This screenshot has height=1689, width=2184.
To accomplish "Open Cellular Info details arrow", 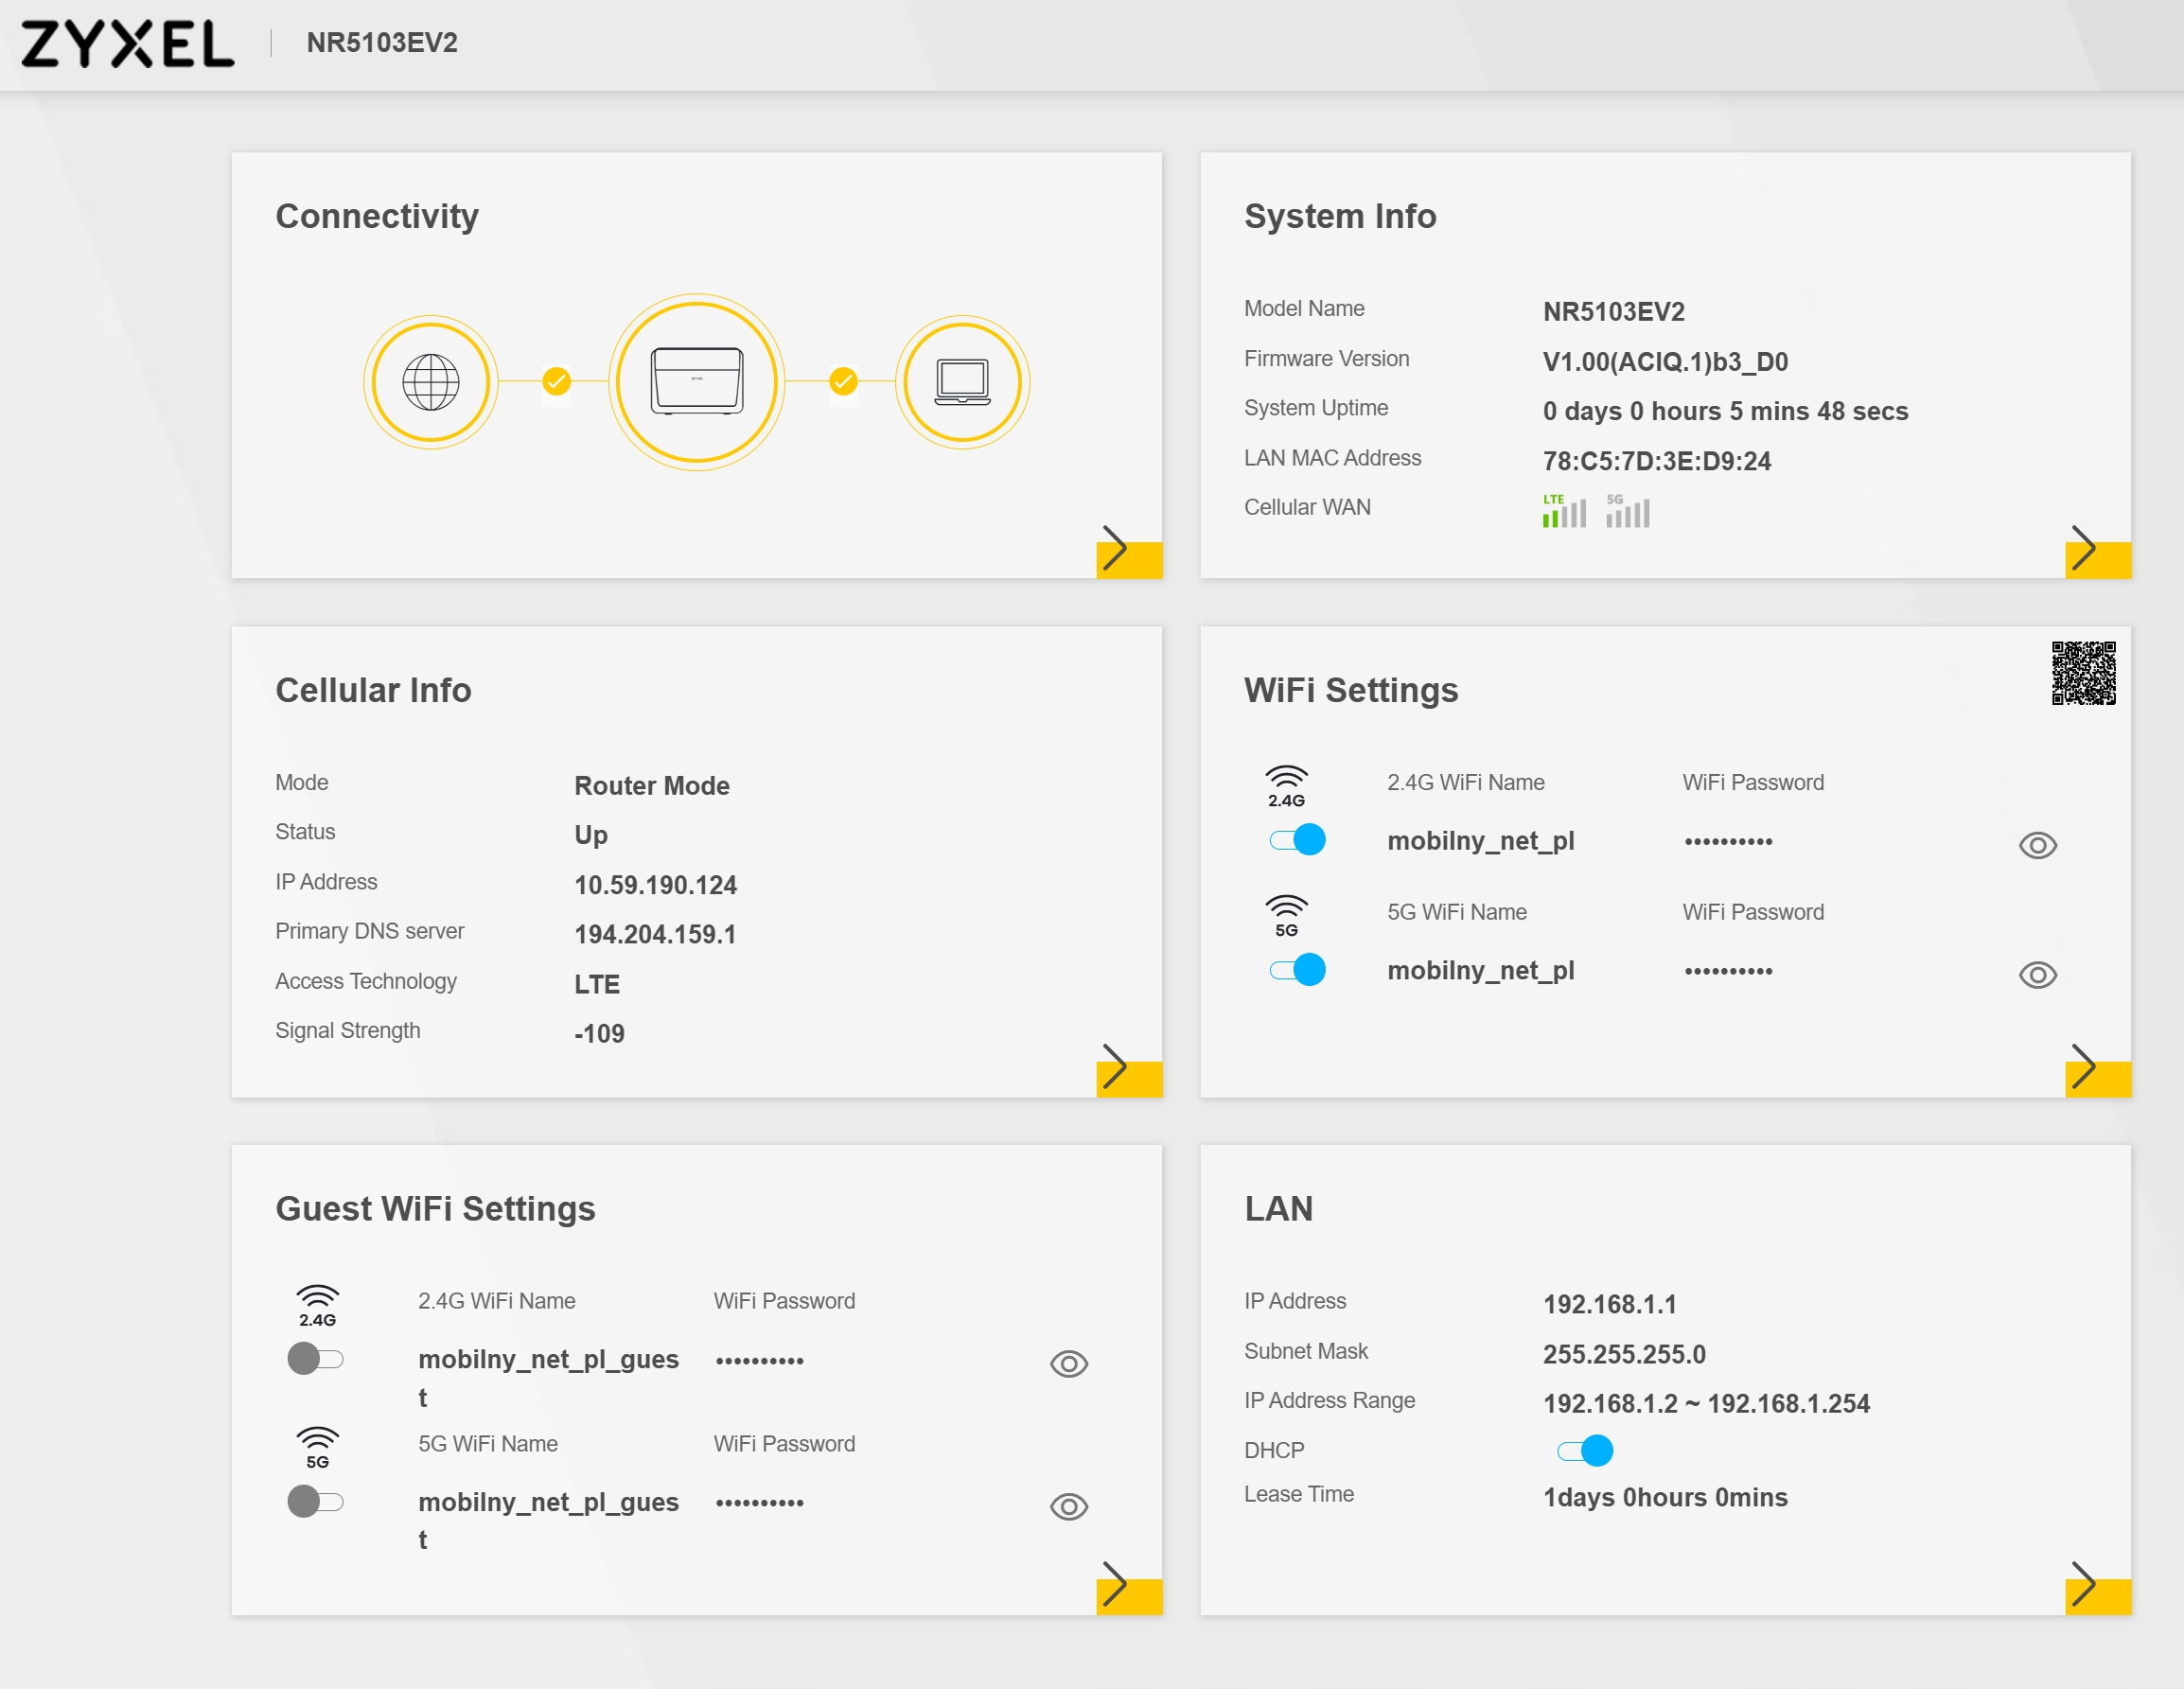I will pyautogui.click(x=1118, y=1069).
